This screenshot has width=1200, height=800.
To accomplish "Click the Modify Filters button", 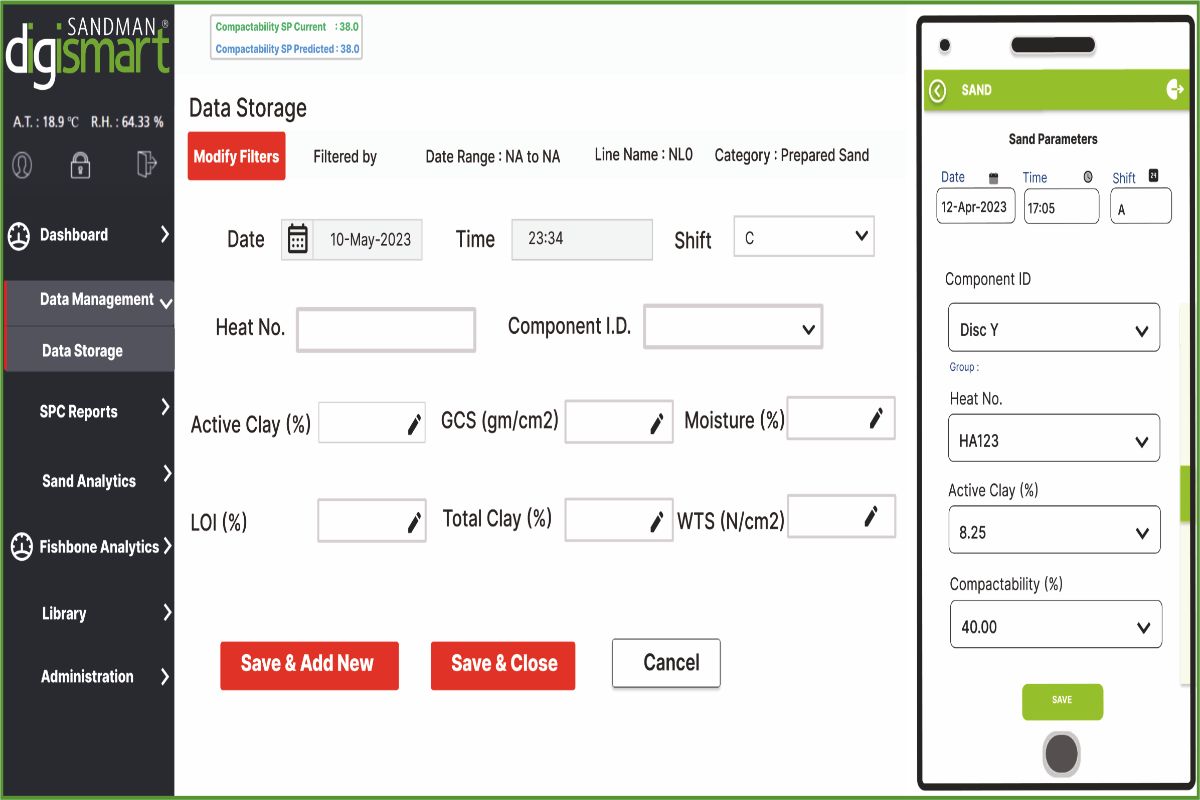I will [237, 156].
